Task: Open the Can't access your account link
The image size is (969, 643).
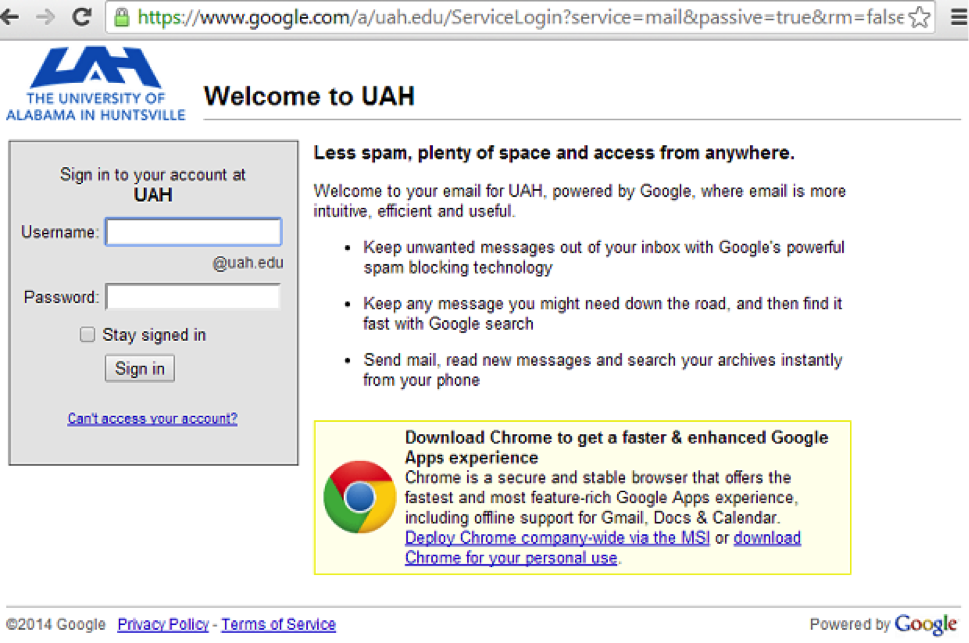Action: click(x=153, y=419)
